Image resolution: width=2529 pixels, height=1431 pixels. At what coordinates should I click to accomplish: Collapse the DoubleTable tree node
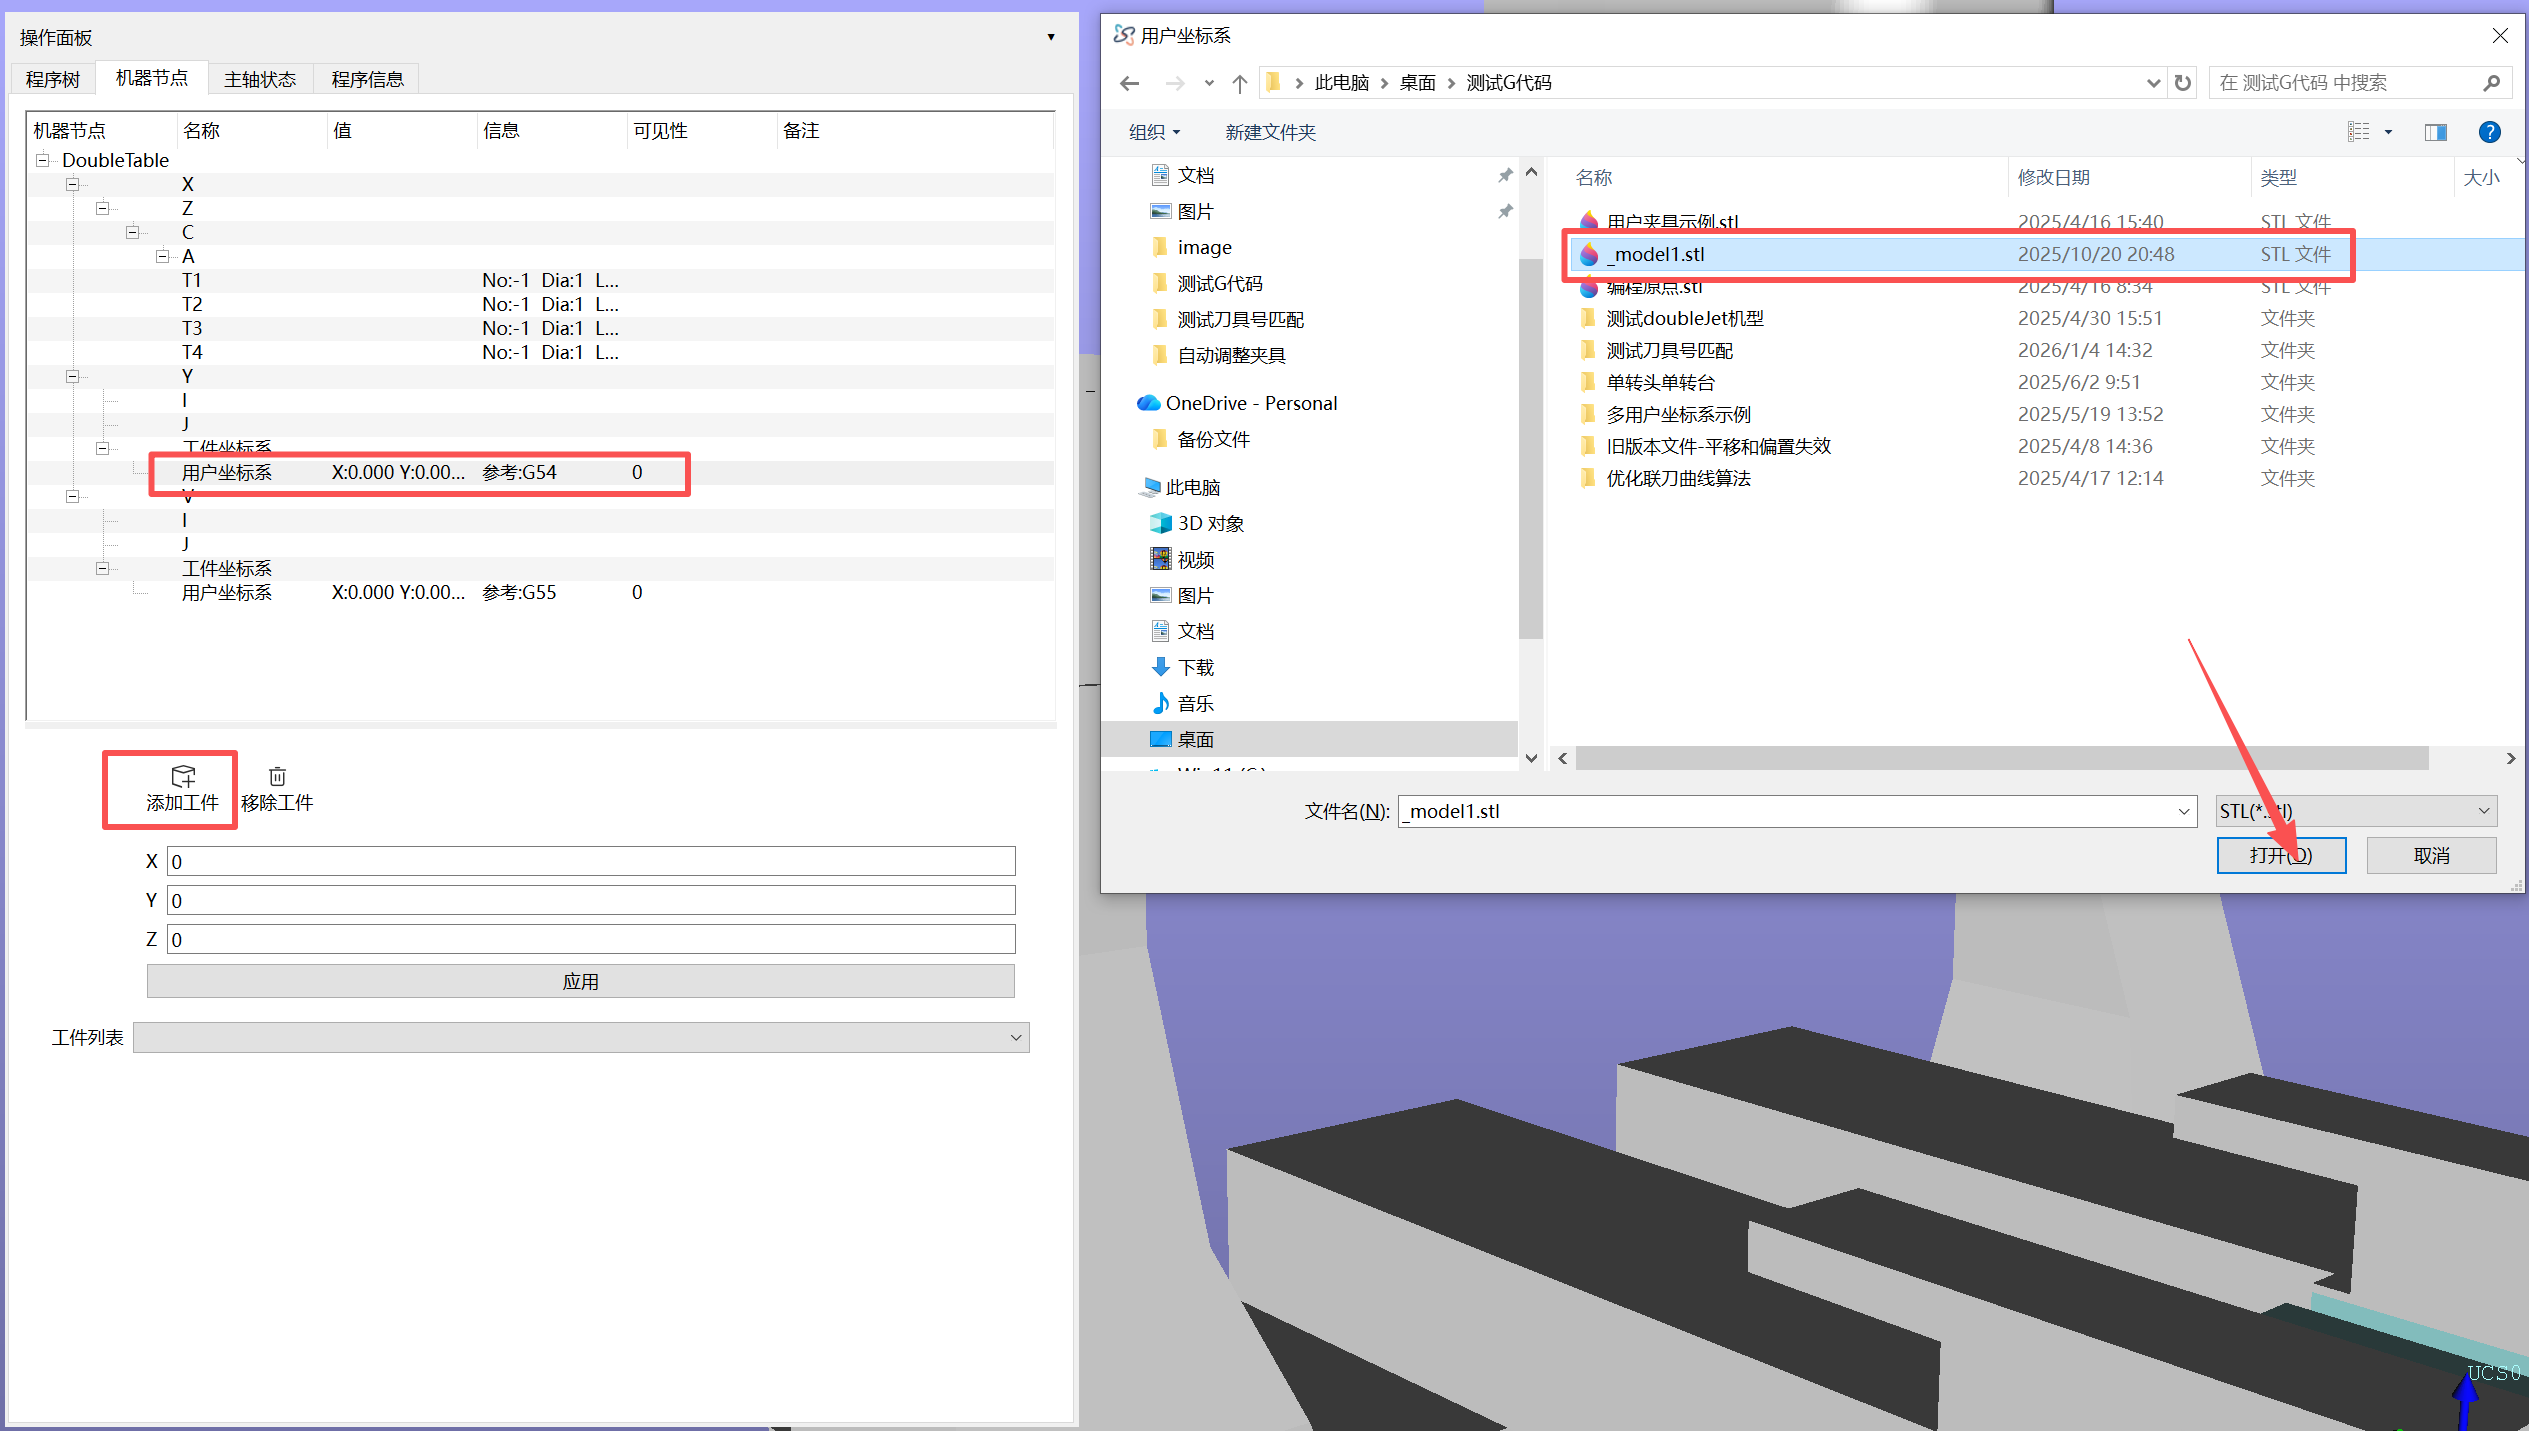point(43,160)
